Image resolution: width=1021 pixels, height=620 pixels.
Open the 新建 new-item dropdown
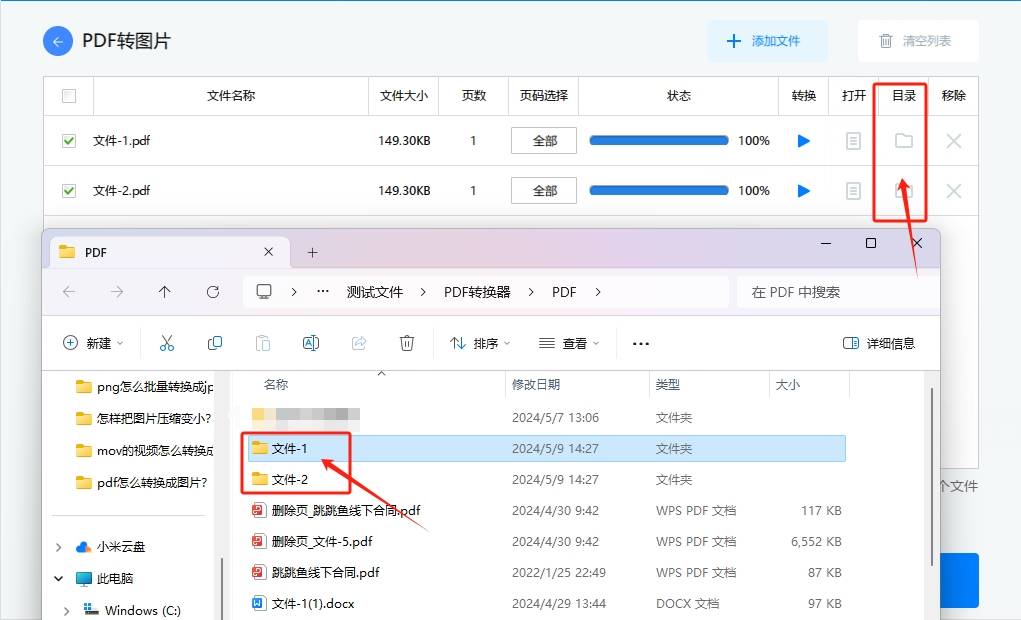[x=92, y=342]
